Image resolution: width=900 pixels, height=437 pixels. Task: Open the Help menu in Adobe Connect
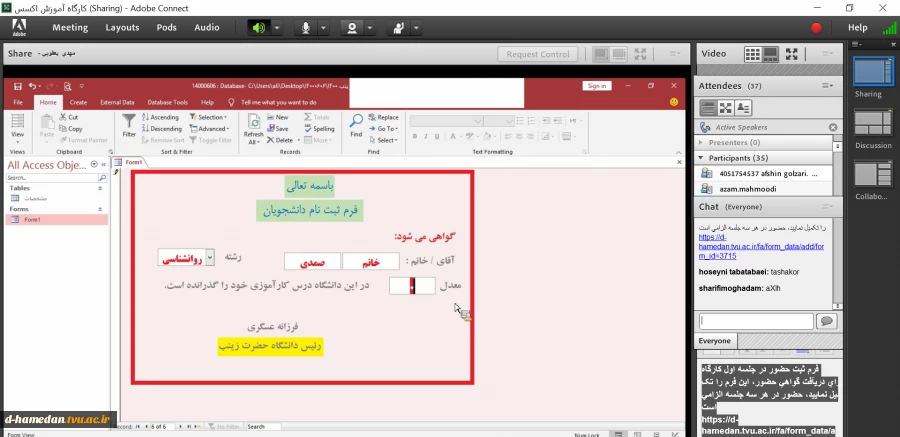[858, 28]
